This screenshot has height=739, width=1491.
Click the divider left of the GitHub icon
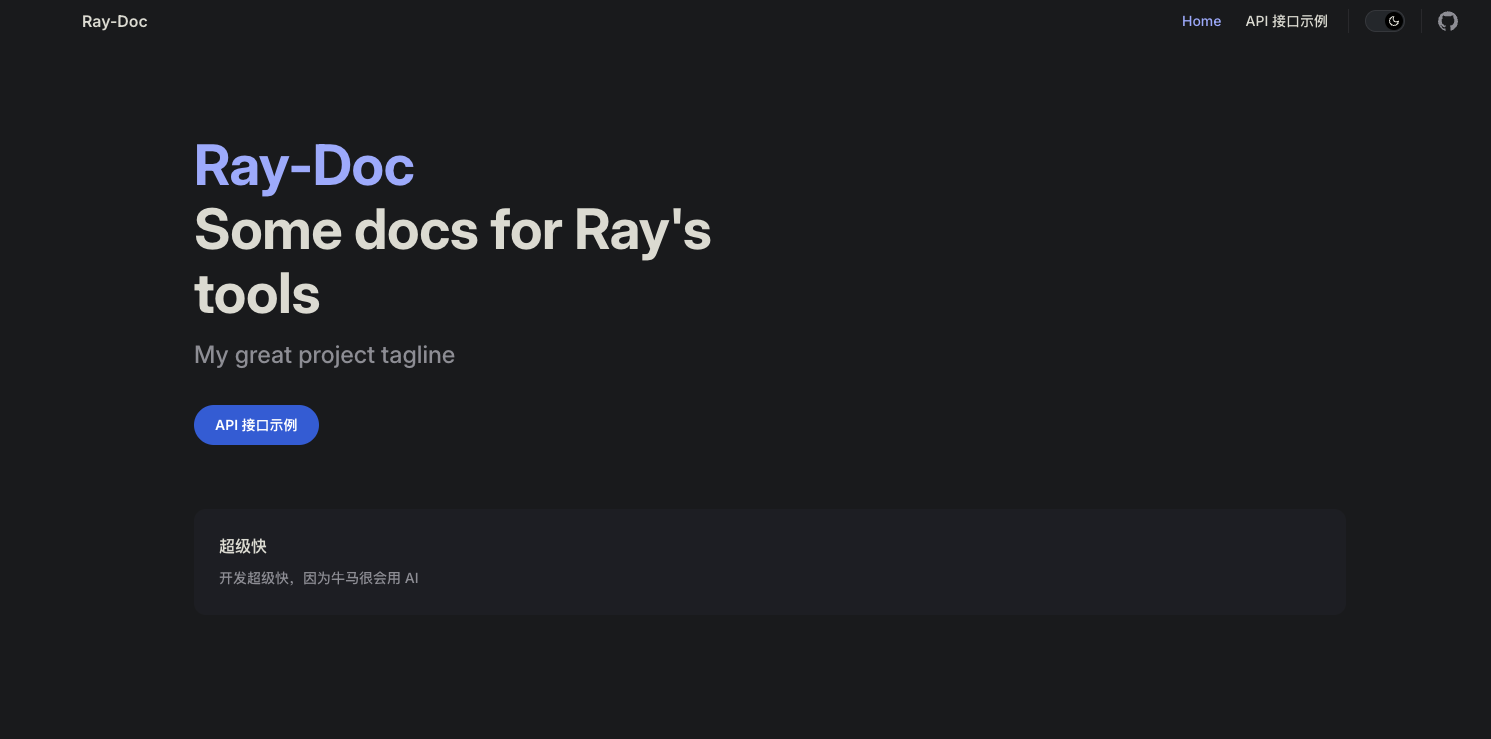coord(1421,21)
